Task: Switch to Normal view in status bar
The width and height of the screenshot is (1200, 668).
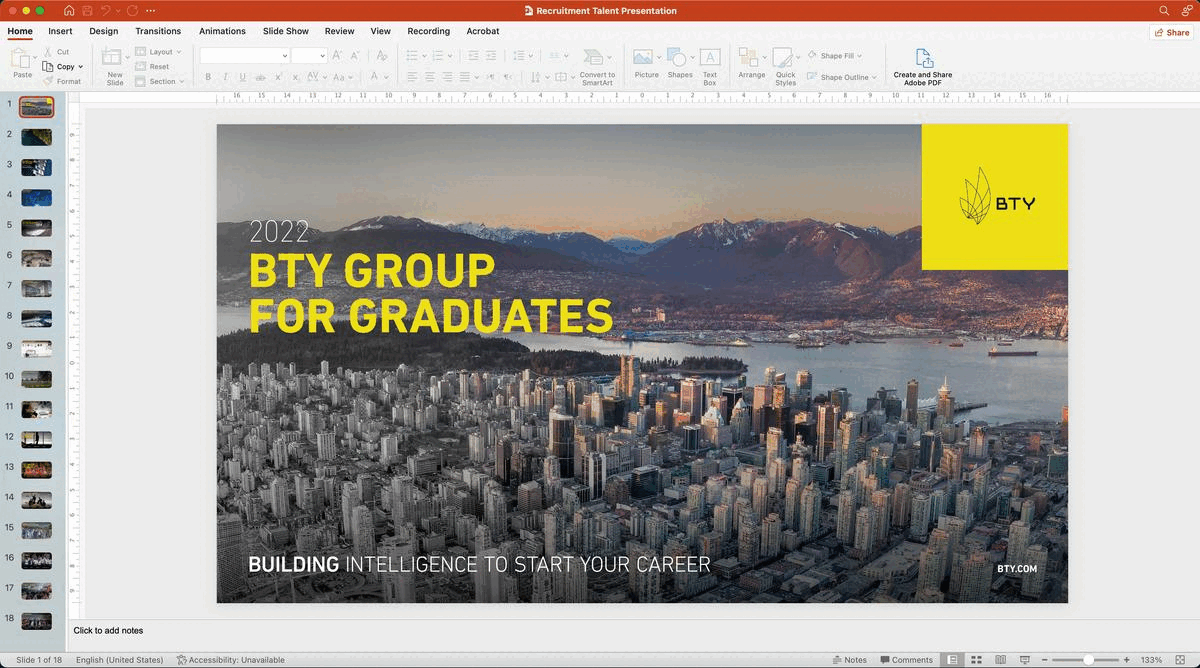Action: tap(953, 660)
